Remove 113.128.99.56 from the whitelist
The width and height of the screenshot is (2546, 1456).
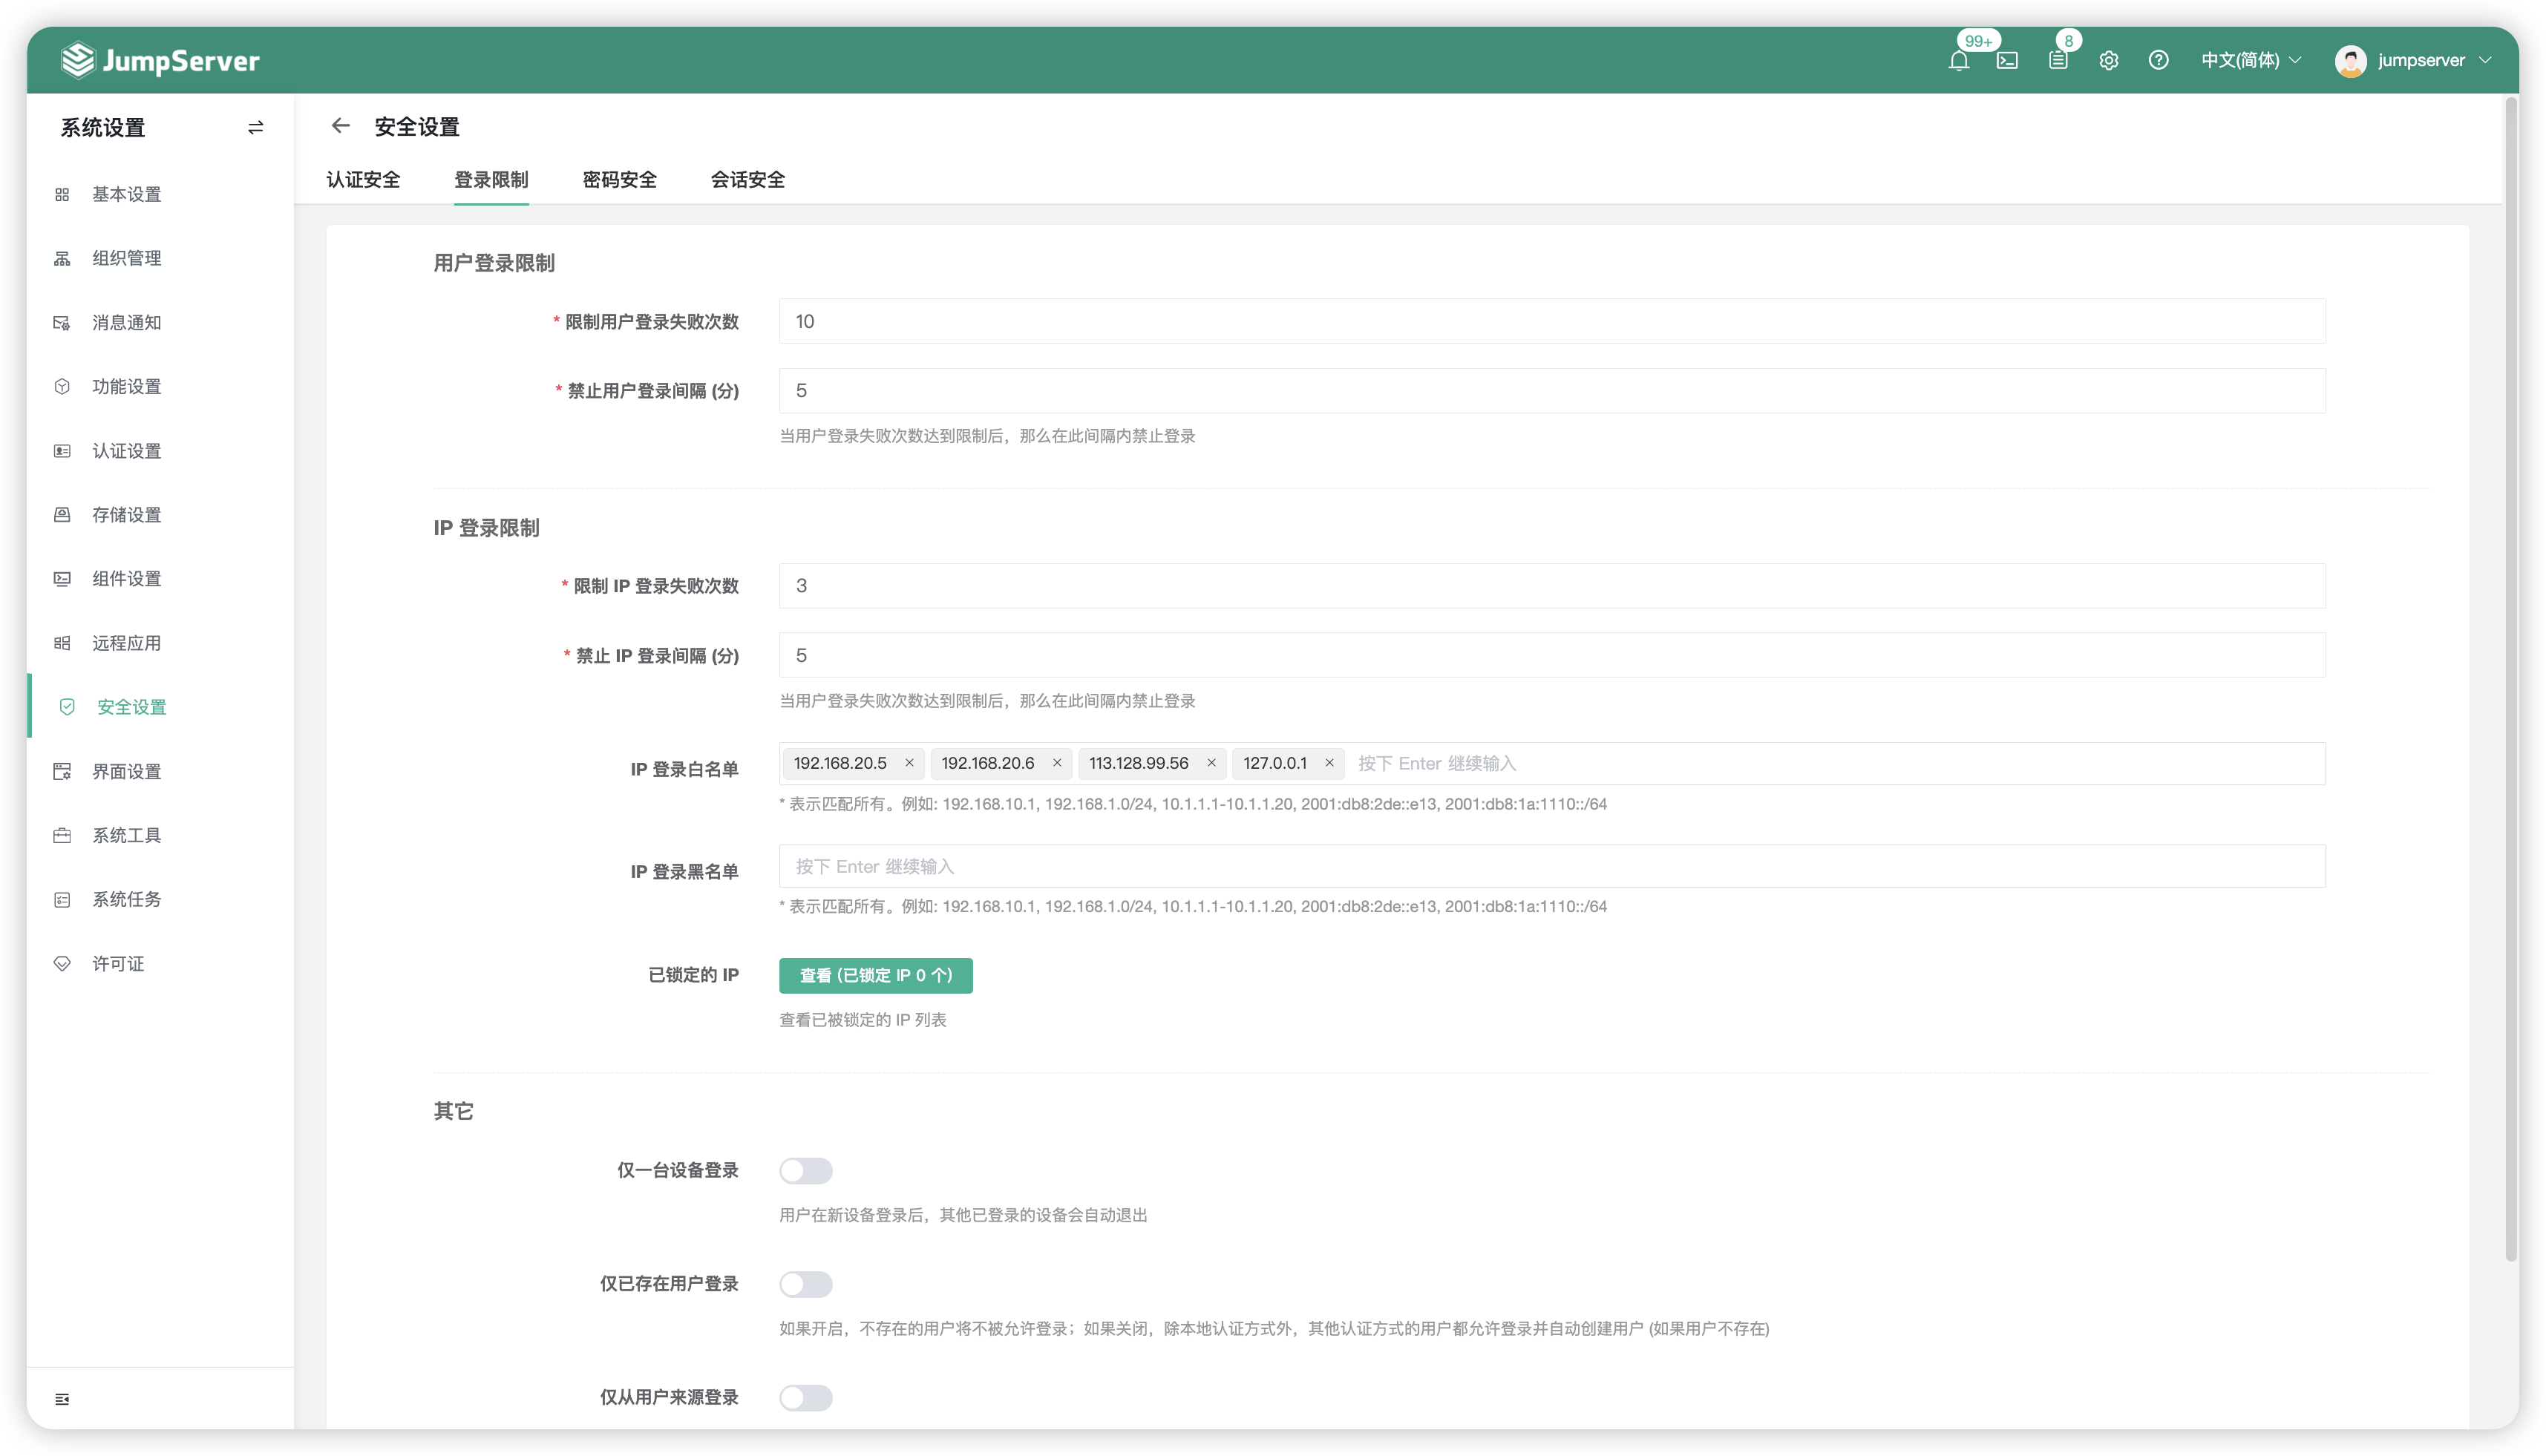[x=1211, y=763]
